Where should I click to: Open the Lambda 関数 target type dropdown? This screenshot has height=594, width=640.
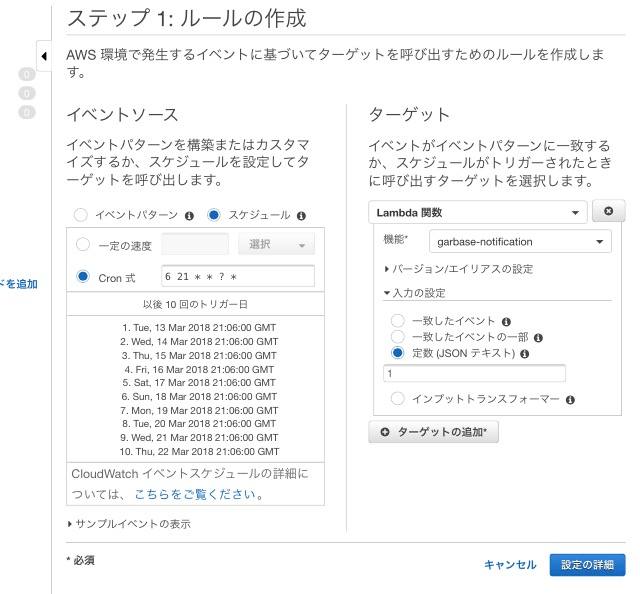click(x=477, y=212)
